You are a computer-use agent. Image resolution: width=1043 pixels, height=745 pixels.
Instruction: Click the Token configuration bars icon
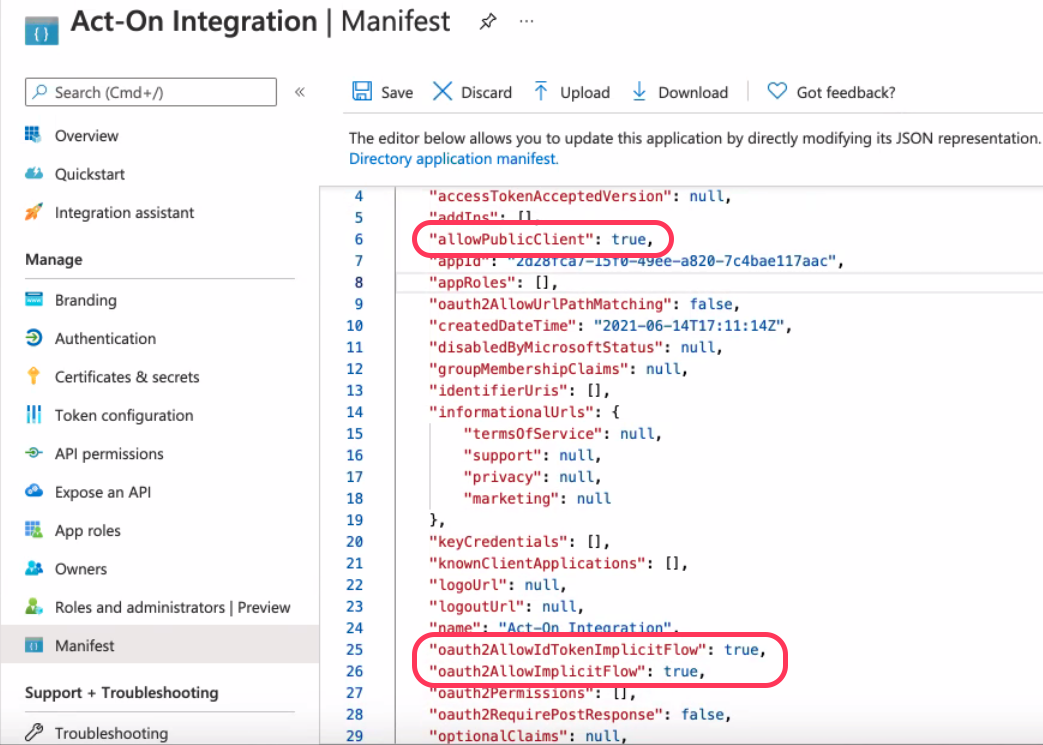coord(33,414)
